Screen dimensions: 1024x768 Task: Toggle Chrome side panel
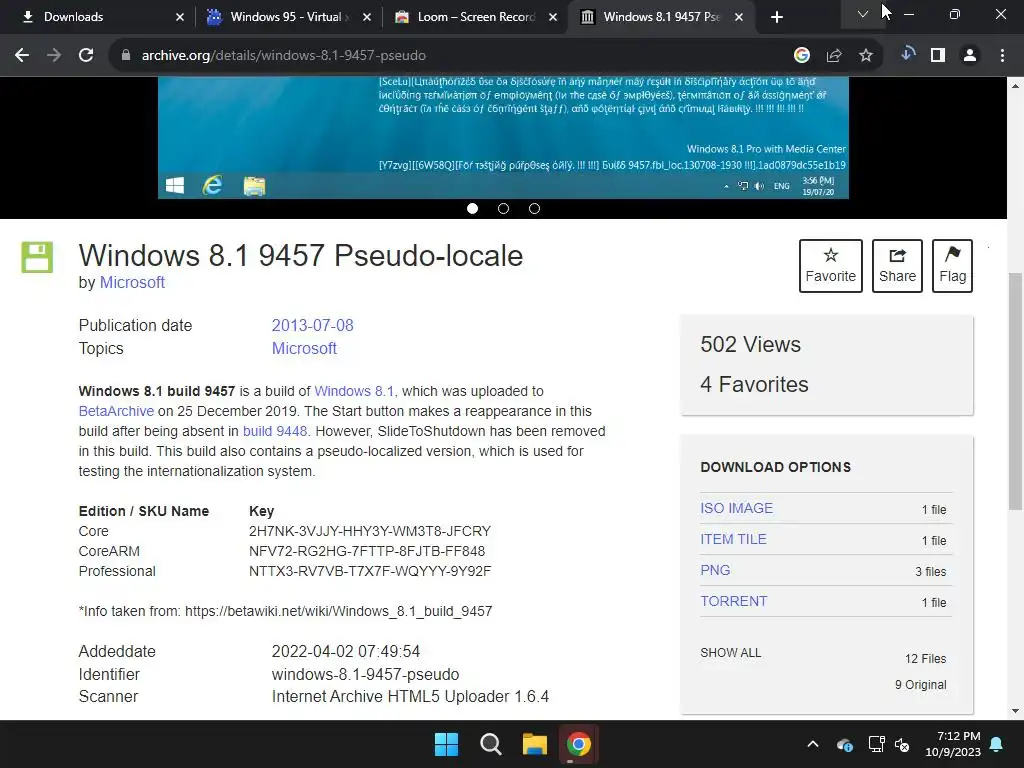pos(938,56)
